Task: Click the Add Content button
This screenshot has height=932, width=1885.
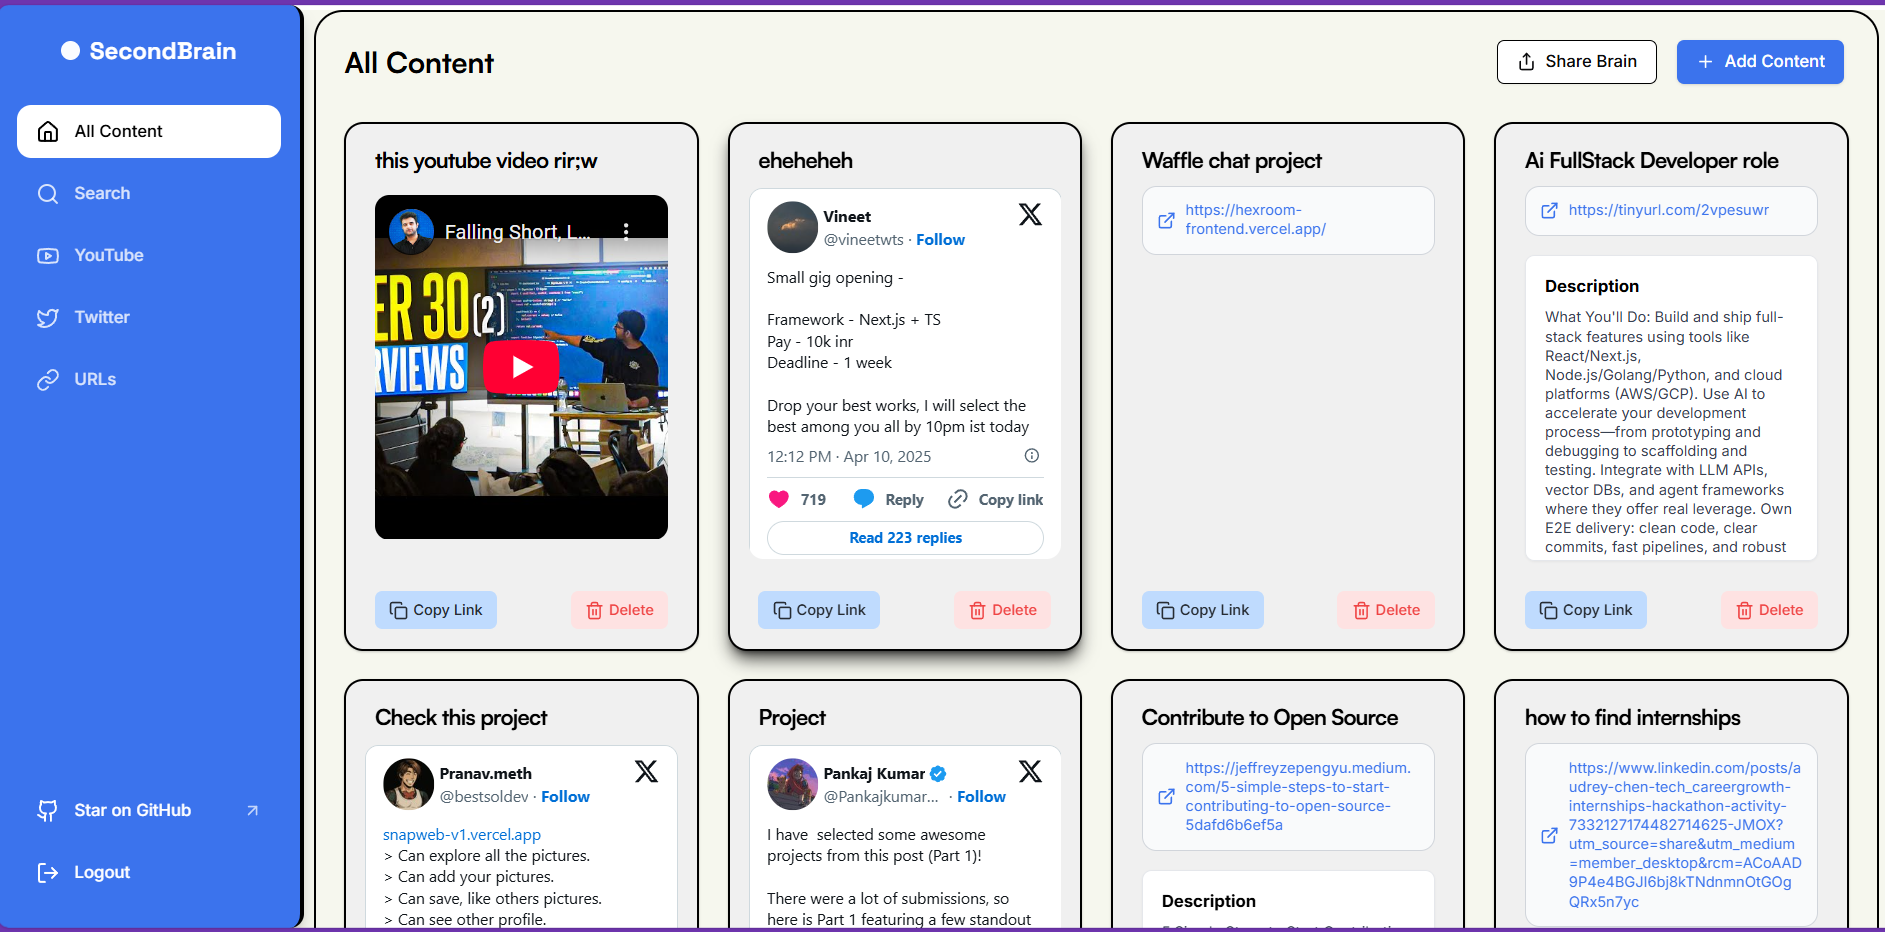Action: click(1759, 62)
